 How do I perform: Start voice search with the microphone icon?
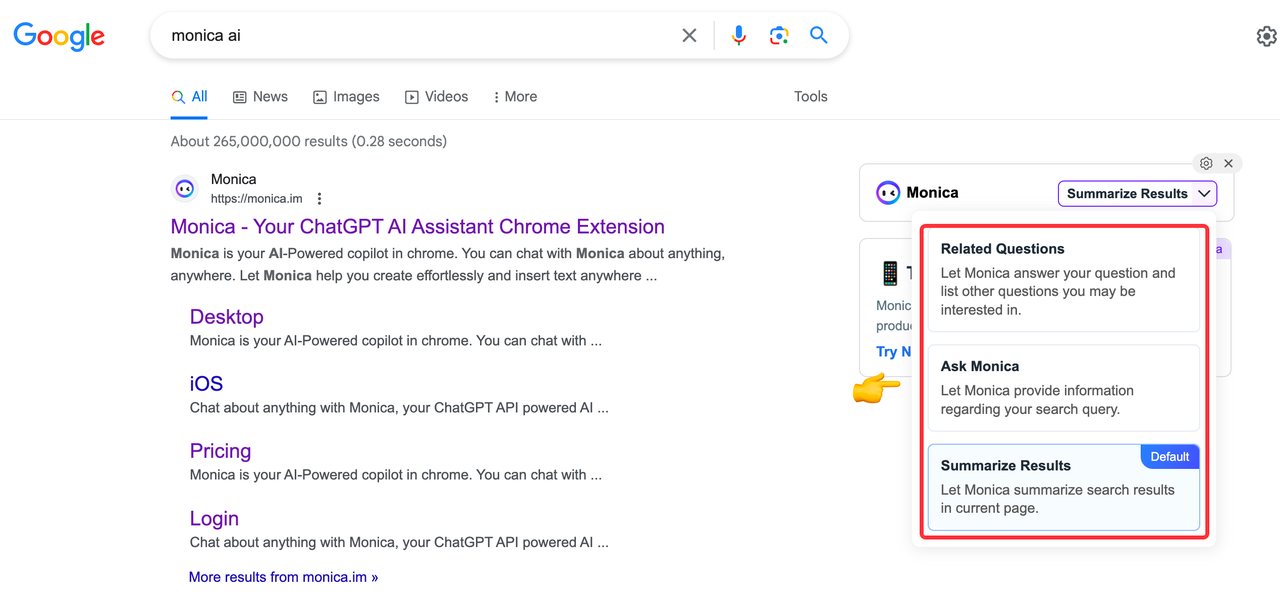click(739, 36)
